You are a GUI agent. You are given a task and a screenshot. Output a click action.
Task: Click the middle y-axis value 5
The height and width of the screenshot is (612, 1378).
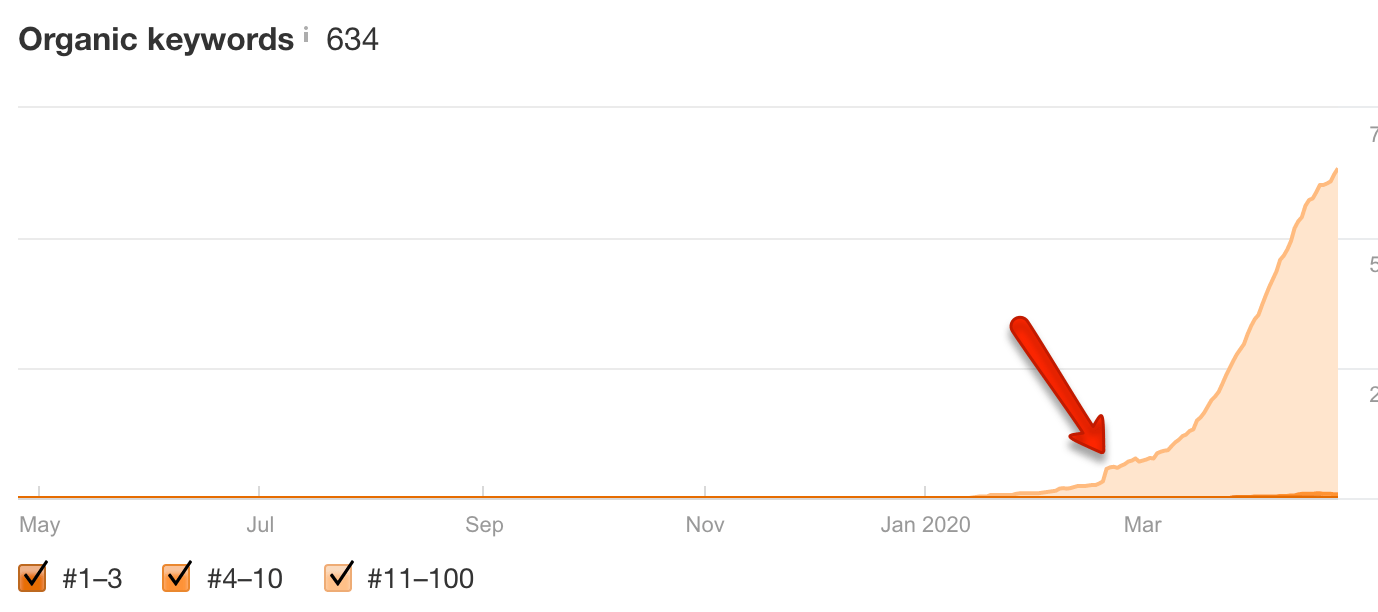(x=1373, y=265)
